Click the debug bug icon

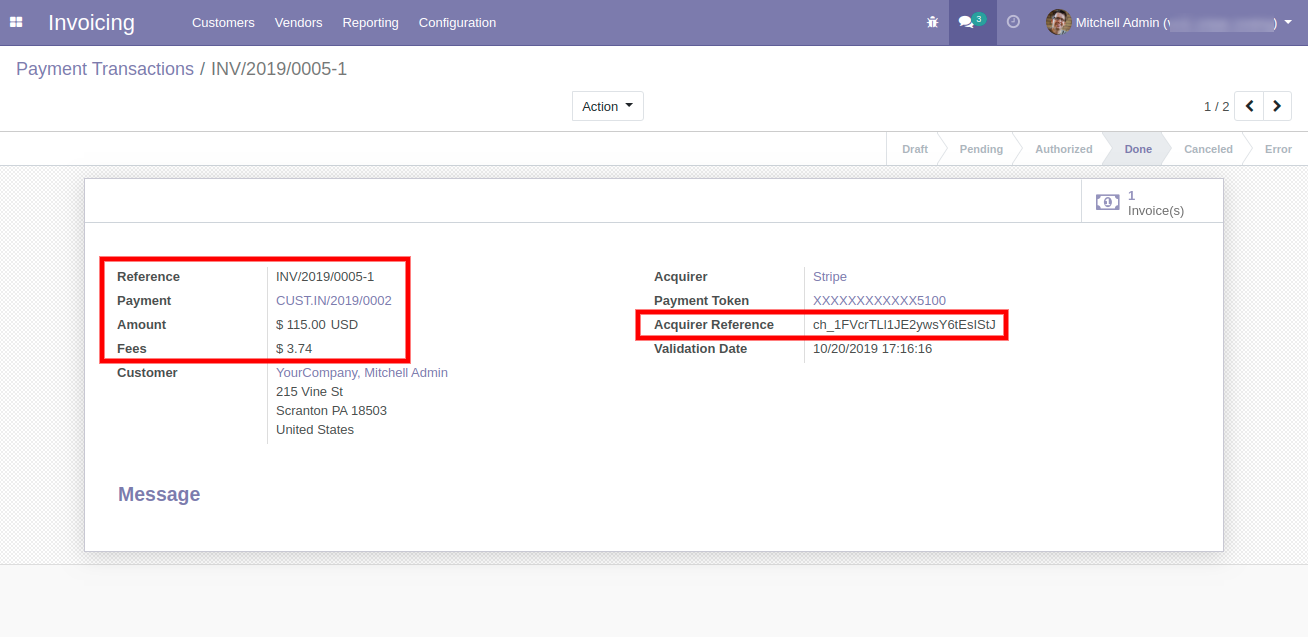[932, 22]
